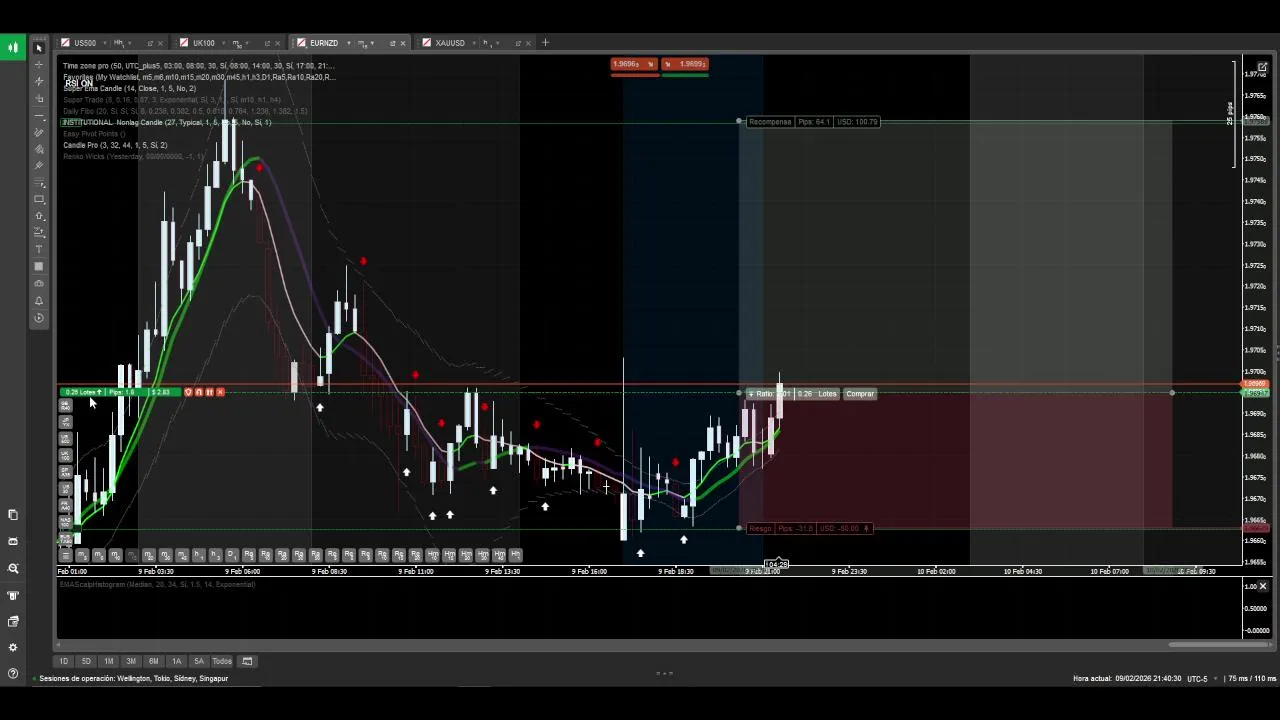
Task: Set chart period to 5D
Action: click(86, 661)
